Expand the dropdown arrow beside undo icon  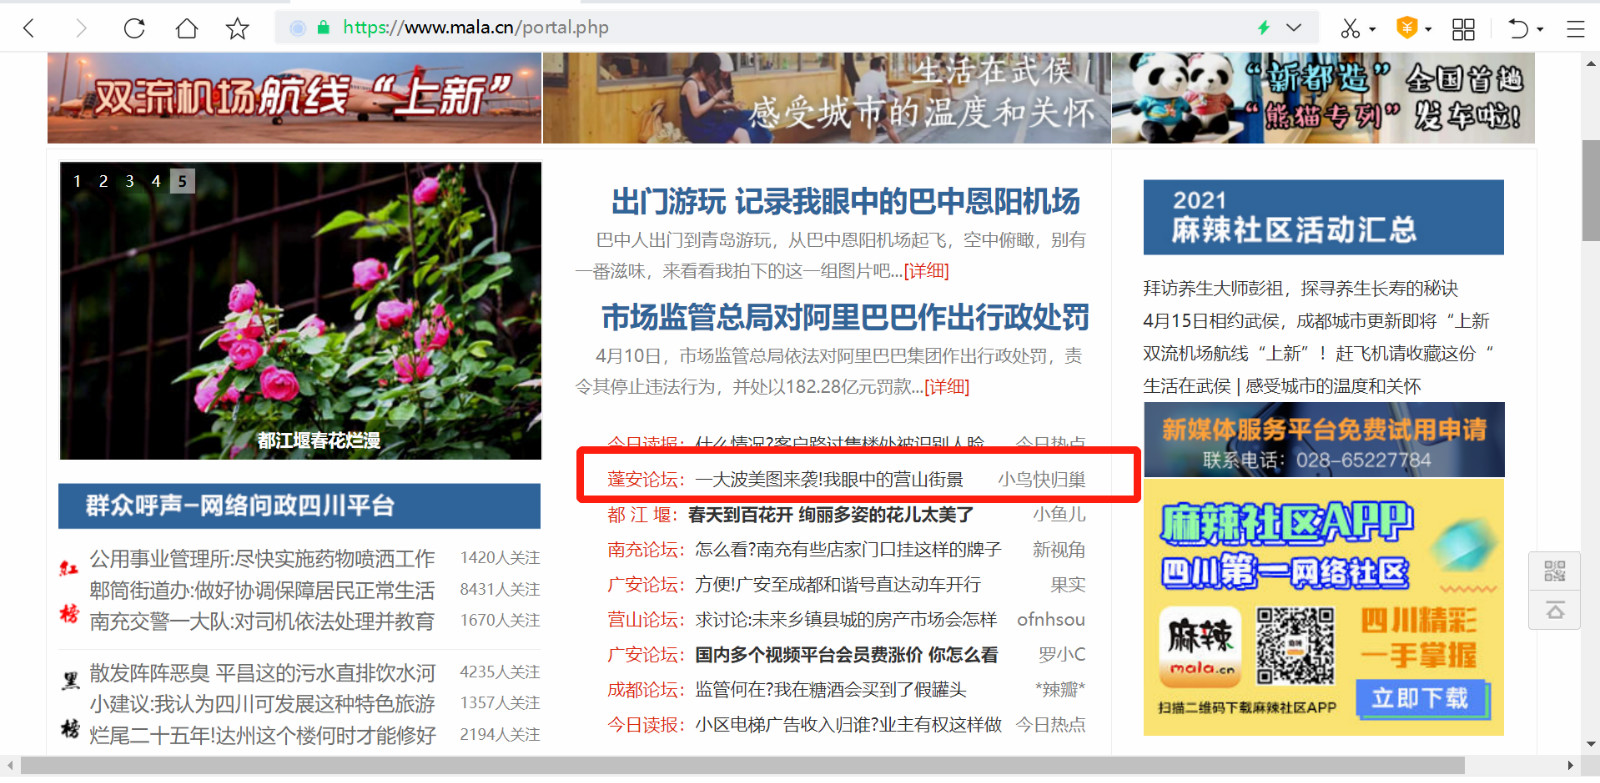pyautogui.click(x=1540, y=29)
